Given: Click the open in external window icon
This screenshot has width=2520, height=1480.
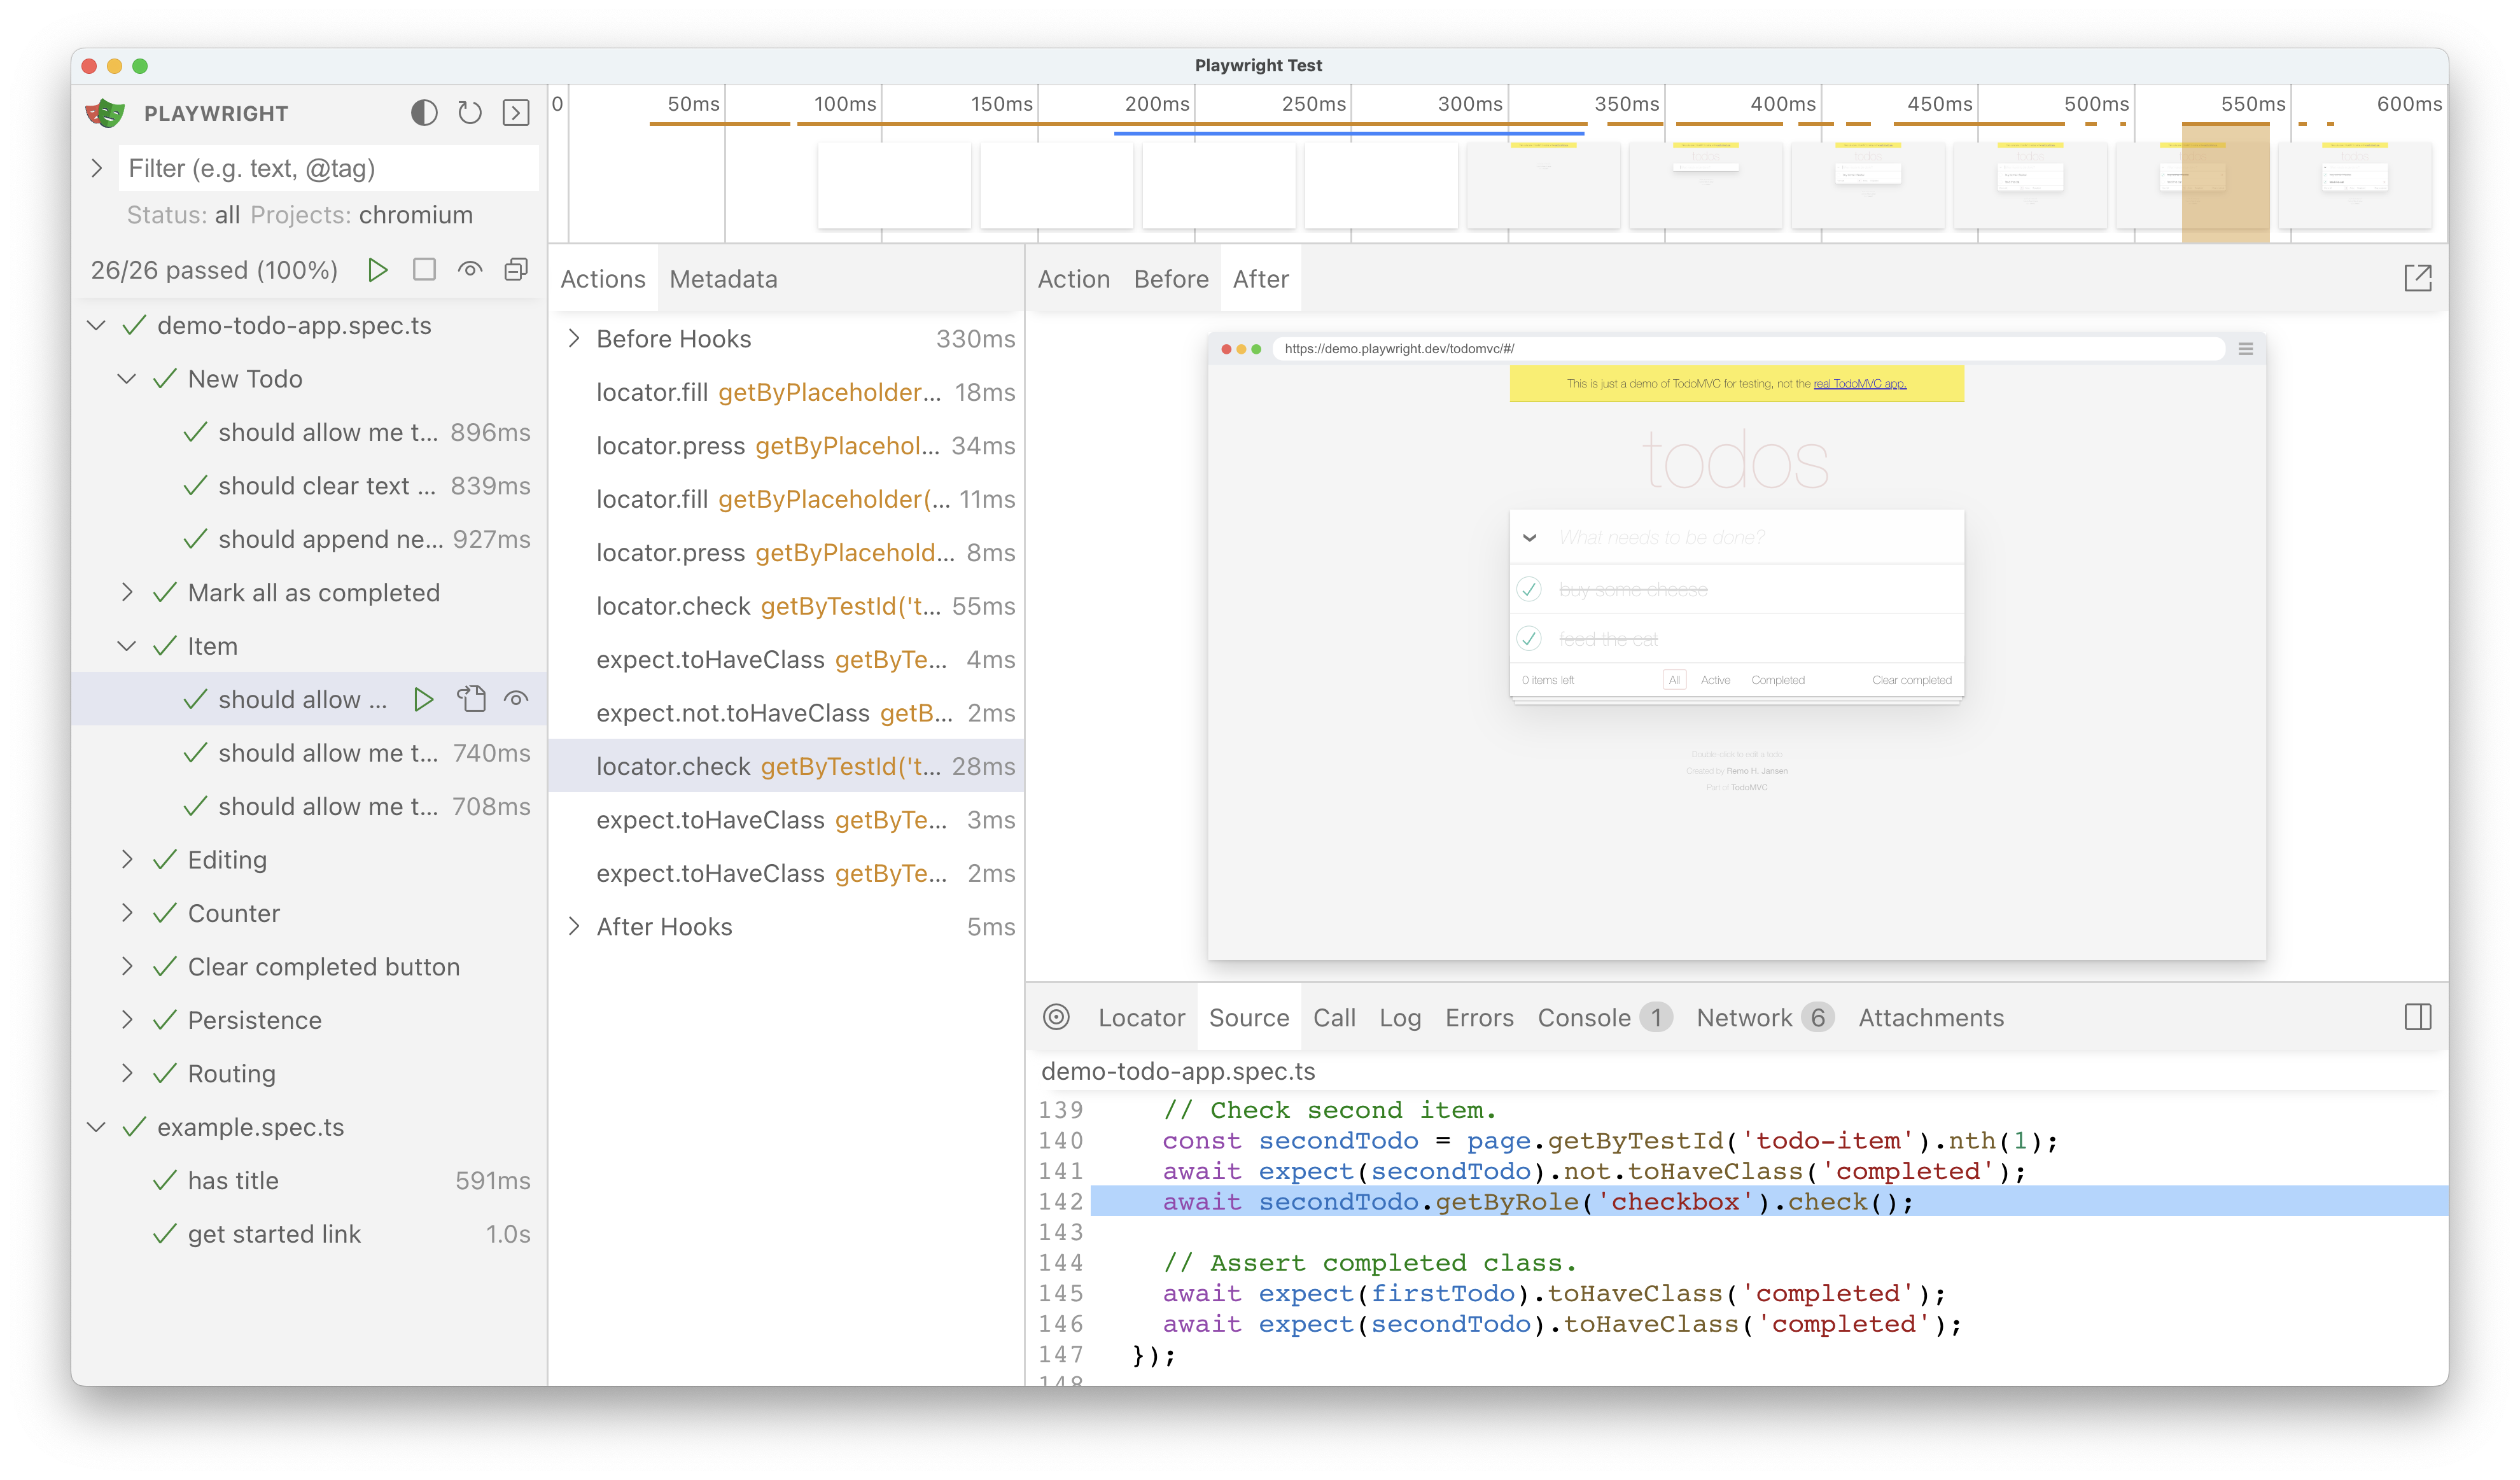Looking at the screenshot, I should [2418, 279].
